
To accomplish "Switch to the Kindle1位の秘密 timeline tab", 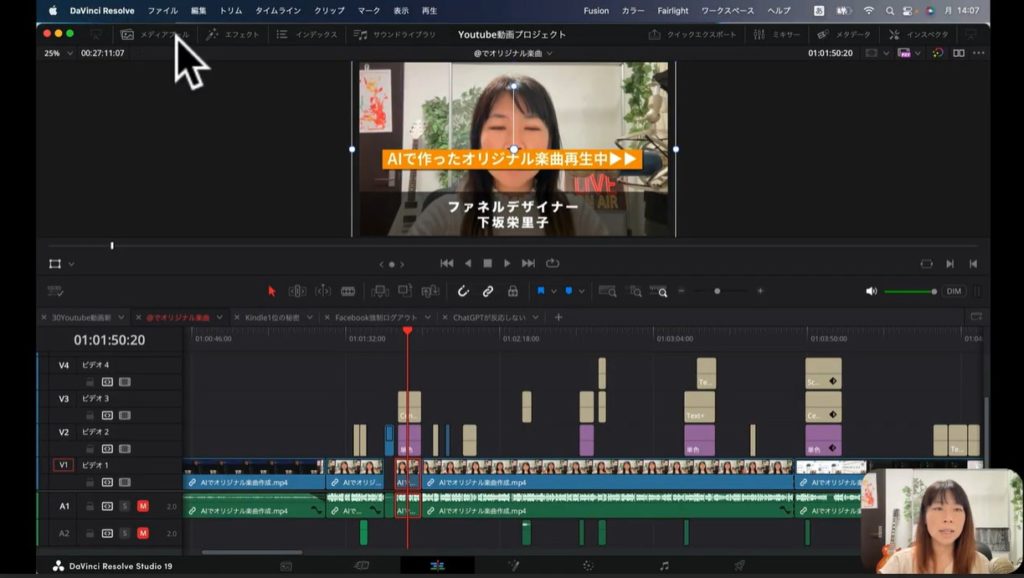I will click(x=271, y=317).
